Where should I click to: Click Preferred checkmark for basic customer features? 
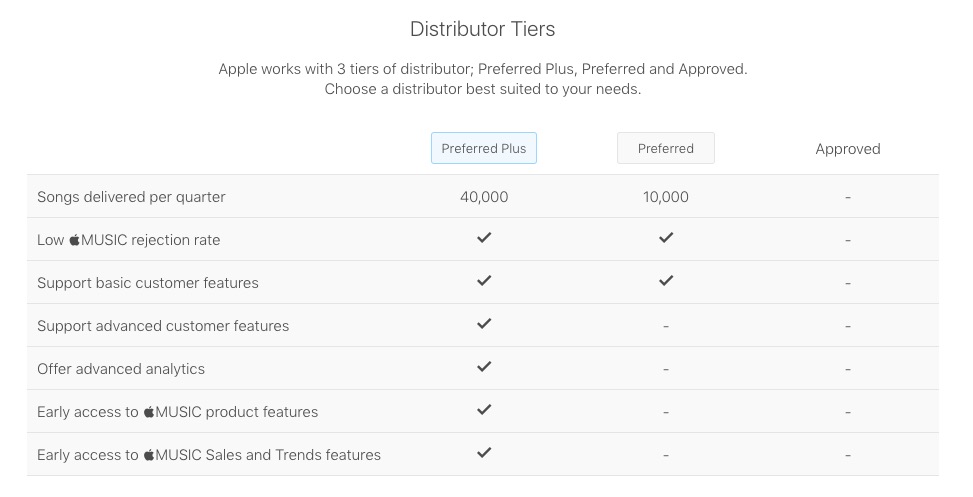pos(666,280)
